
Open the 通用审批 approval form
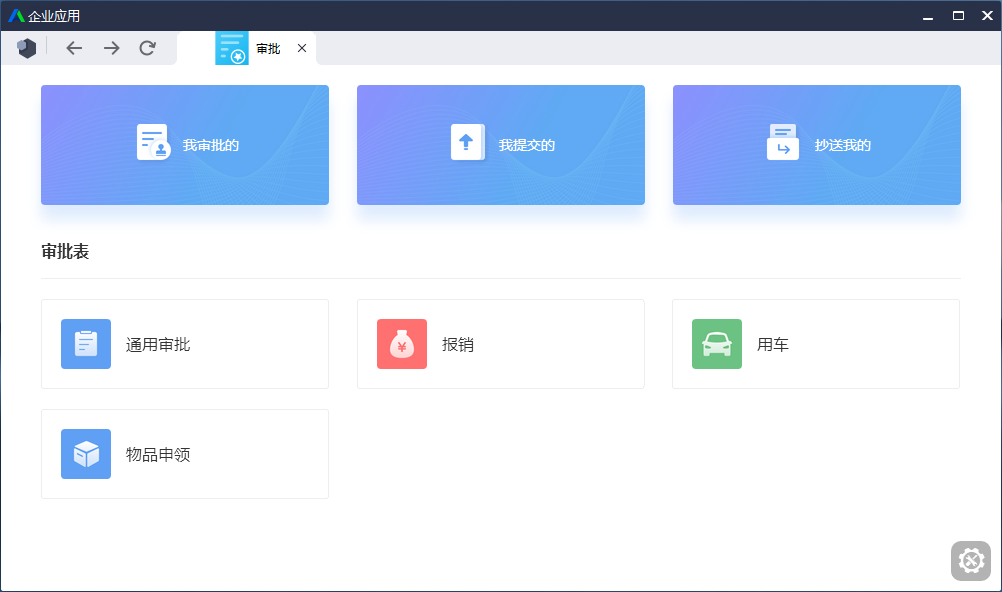click(x=185, y=344)
